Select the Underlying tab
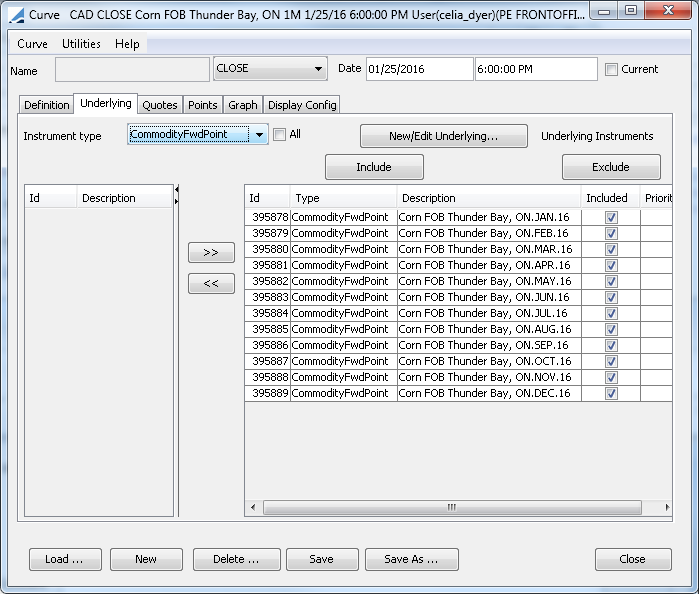This screenshot has width=699, height=594. coord(106,103)
